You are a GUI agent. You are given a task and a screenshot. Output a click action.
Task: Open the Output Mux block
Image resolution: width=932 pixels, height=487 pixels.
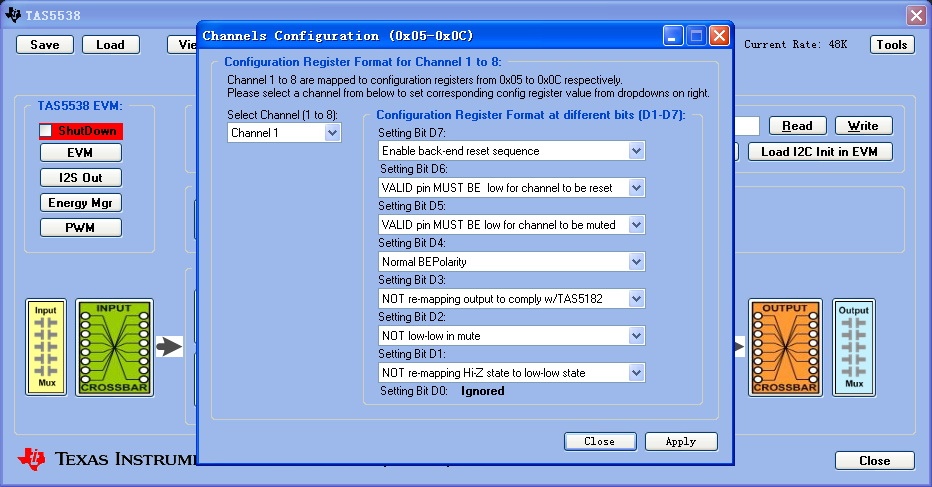854,347
